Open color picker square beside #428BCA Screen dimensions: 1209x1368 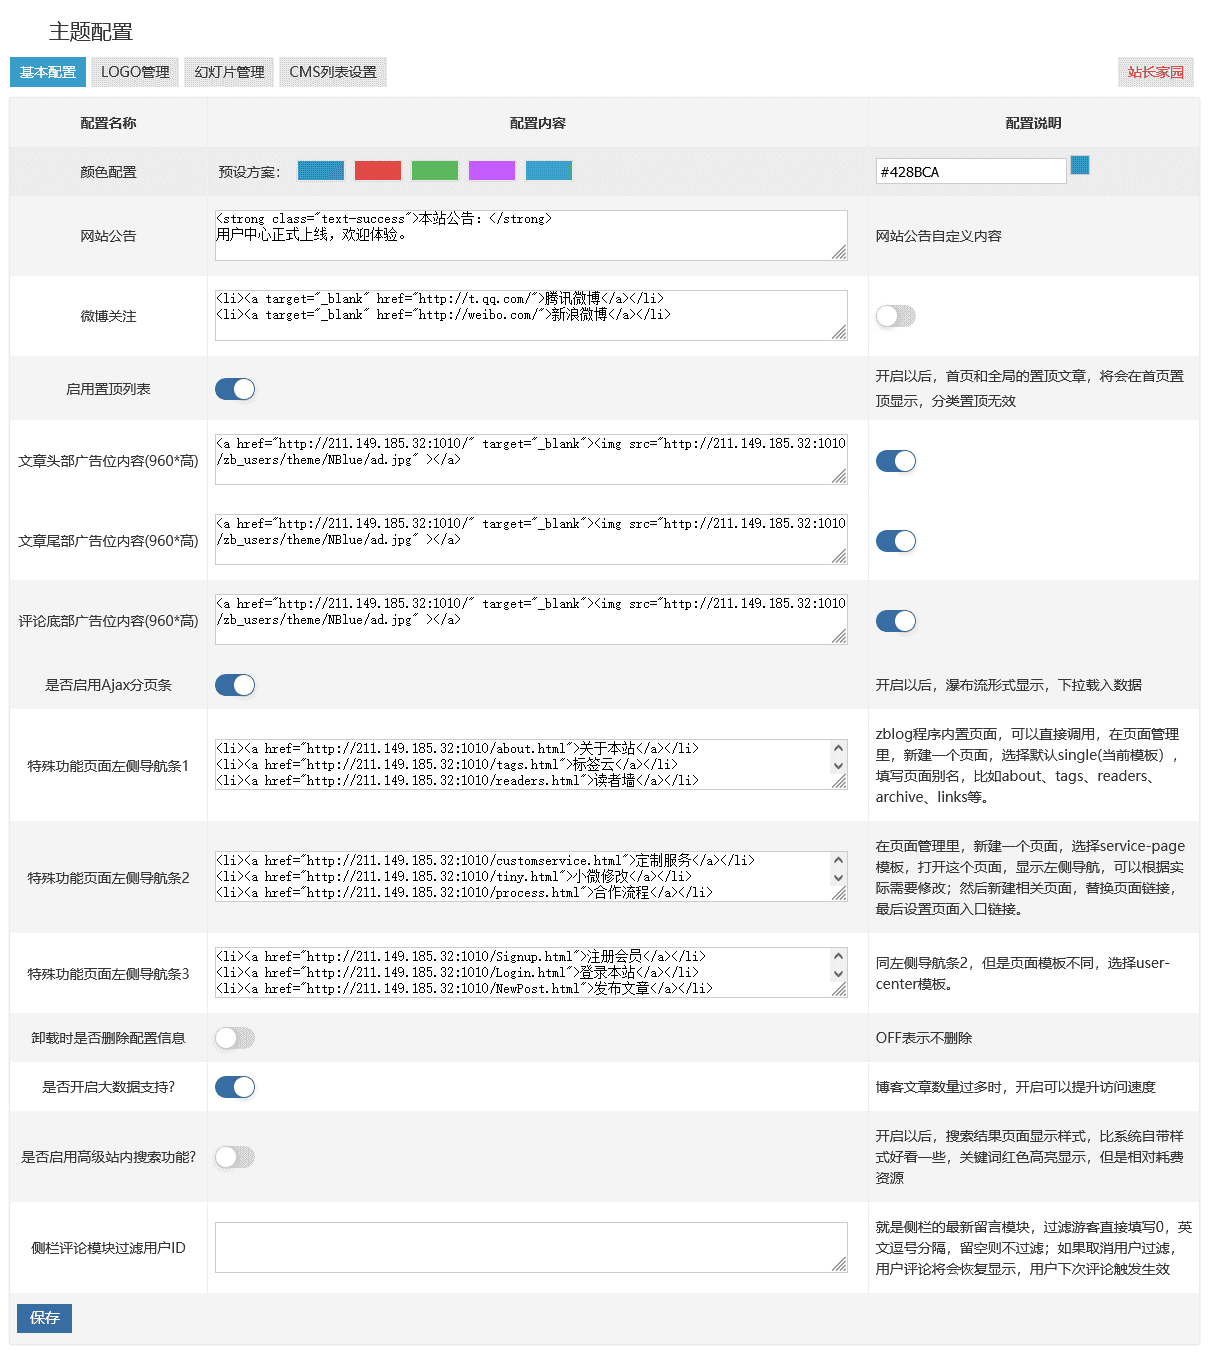tap(1080, 165)
